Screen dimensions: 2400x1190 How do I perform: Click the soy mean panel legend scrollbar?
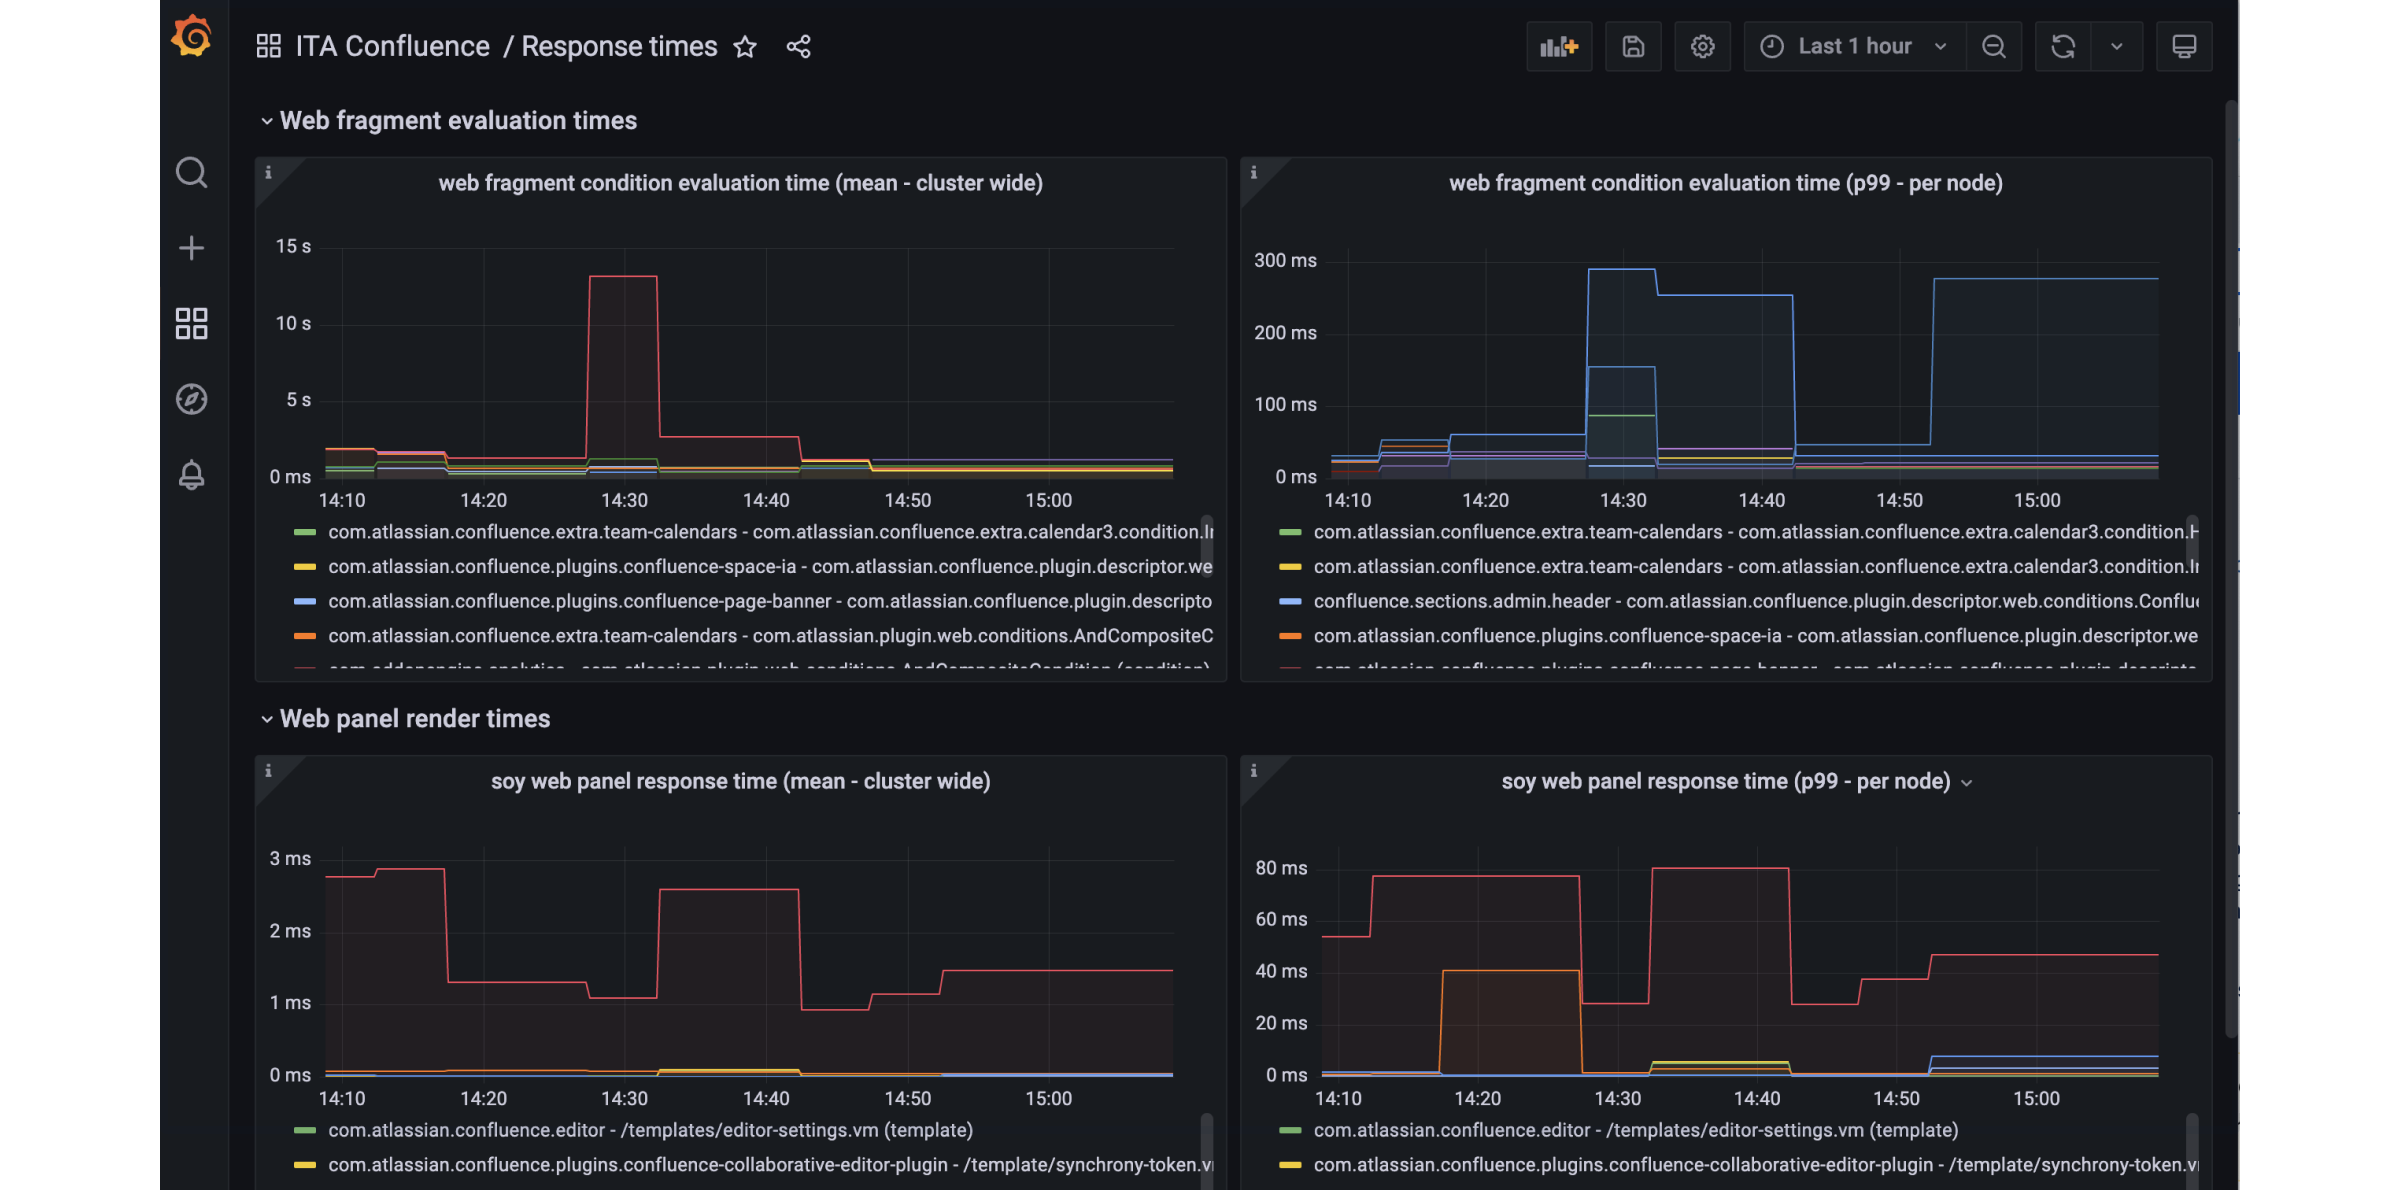(1207, 1150)
